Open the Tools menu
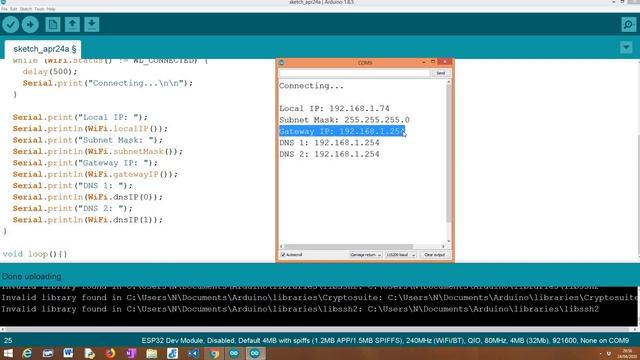Image resolution: width=640 pixels, height=360 pixels. tap(39, 9)
